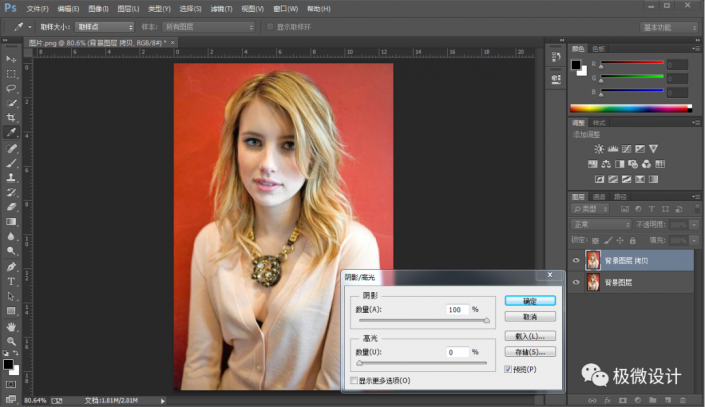Viewport: 705px width, 407px height.
Task: Click the 取消 button in dialog
Action: [528, 316]
